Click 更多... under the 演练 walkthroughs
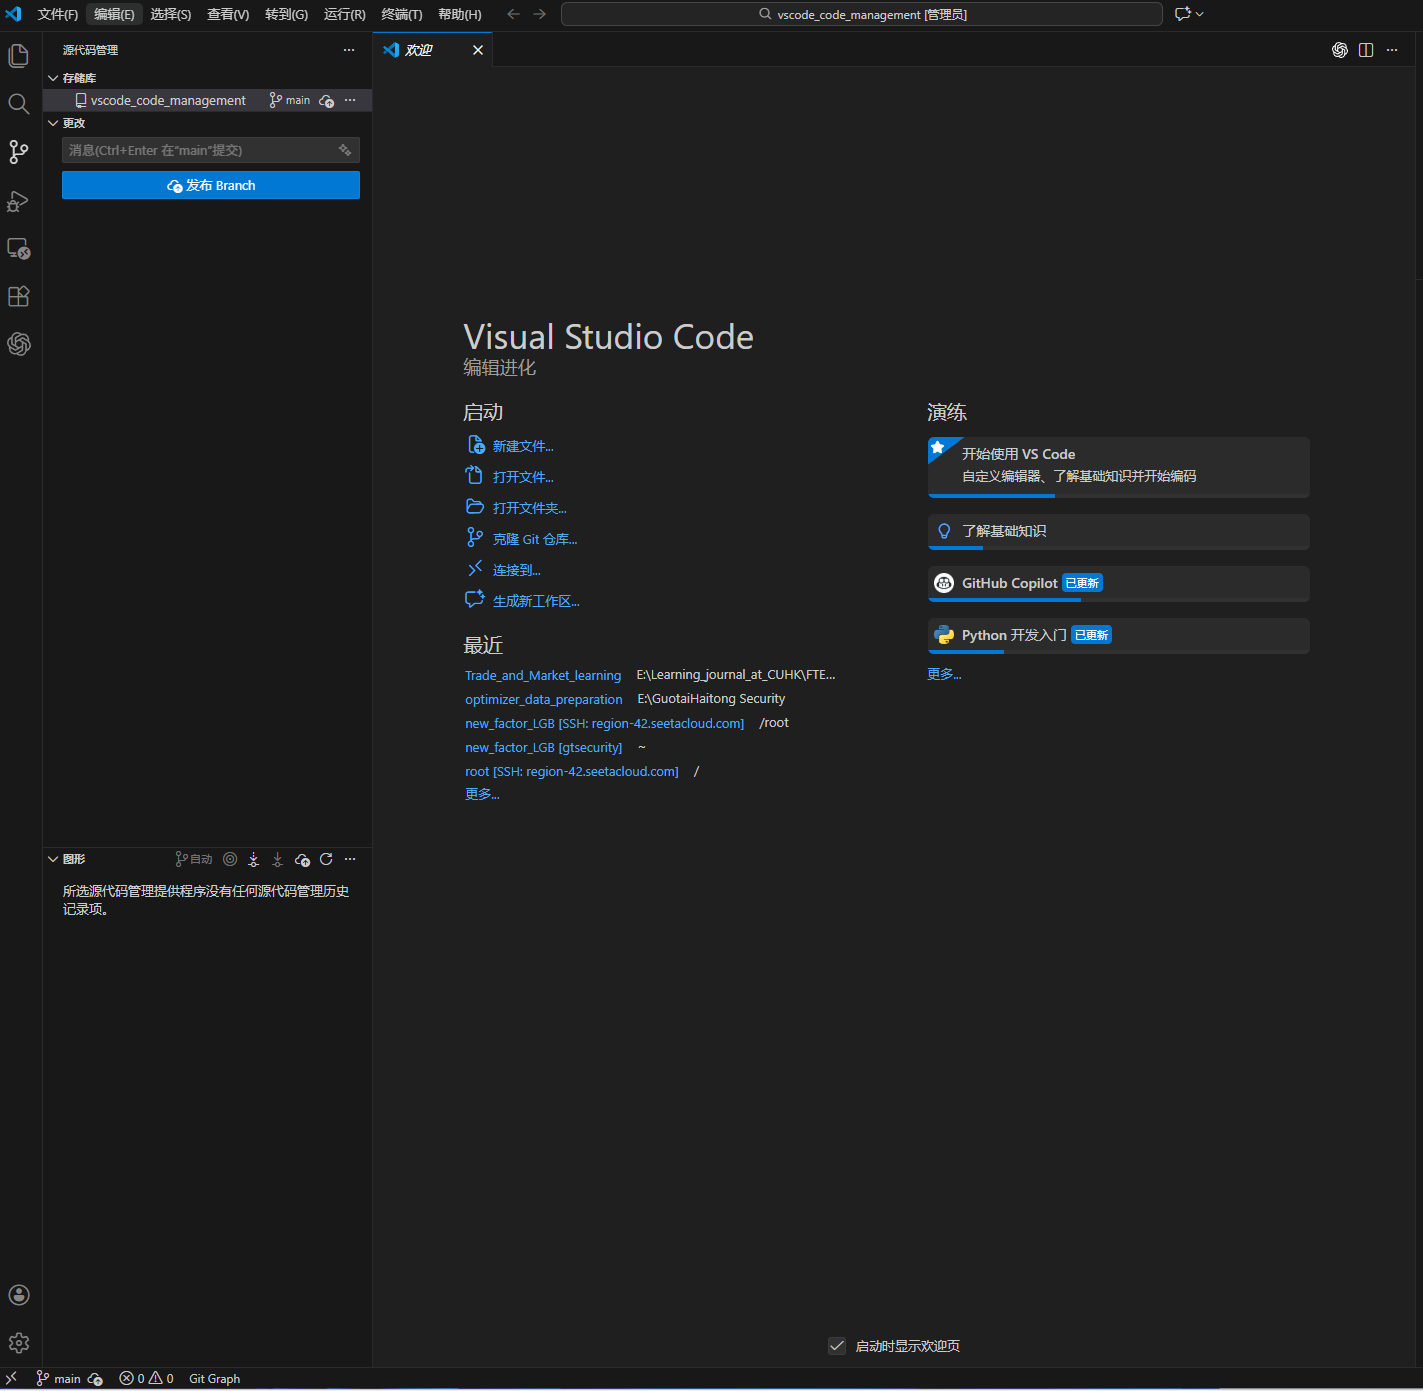Viewport: 1423px width, 1391px height. 944,674
